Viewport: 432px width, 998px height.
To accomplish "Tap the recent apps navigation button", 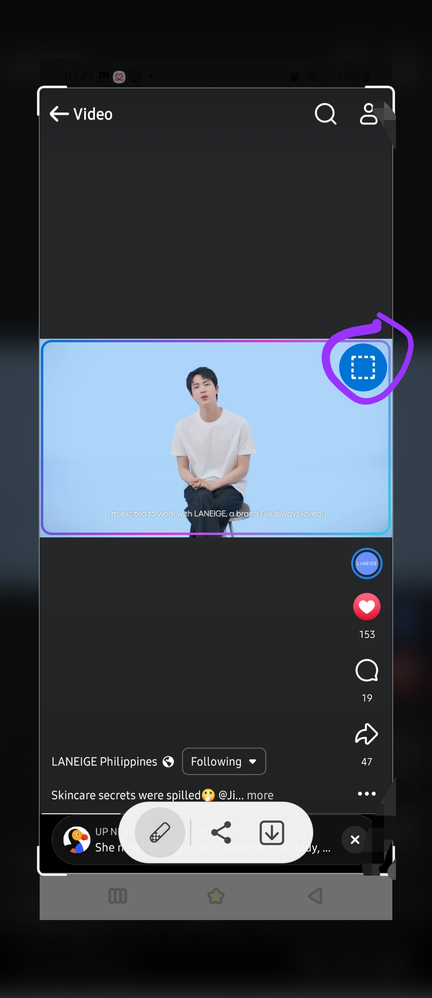I will 118,896.
